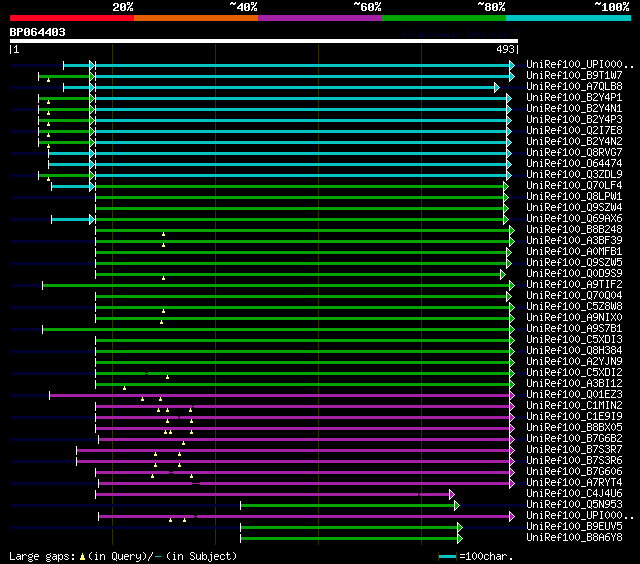Open the UniRef100_Q2I7E8 hit label
This screenshot has width=640, height=564.
[574, 131]
